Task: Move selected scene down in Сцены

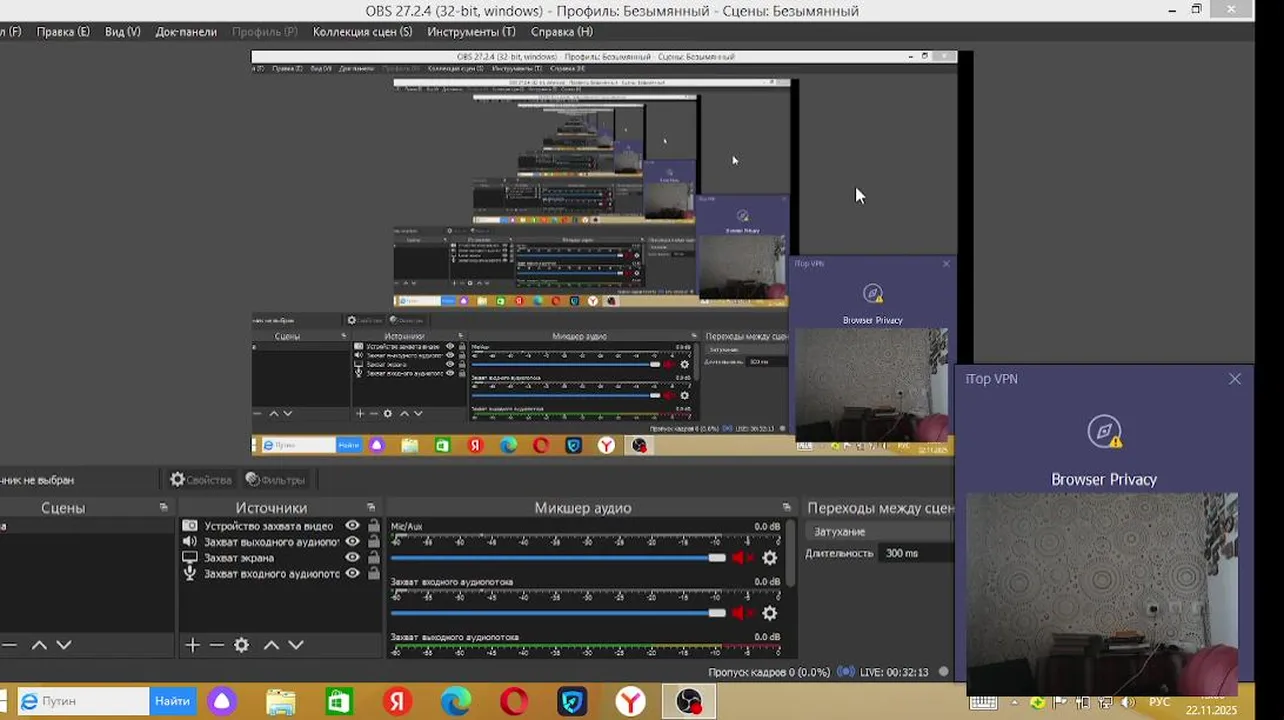Action: click(x=64, y=645)
